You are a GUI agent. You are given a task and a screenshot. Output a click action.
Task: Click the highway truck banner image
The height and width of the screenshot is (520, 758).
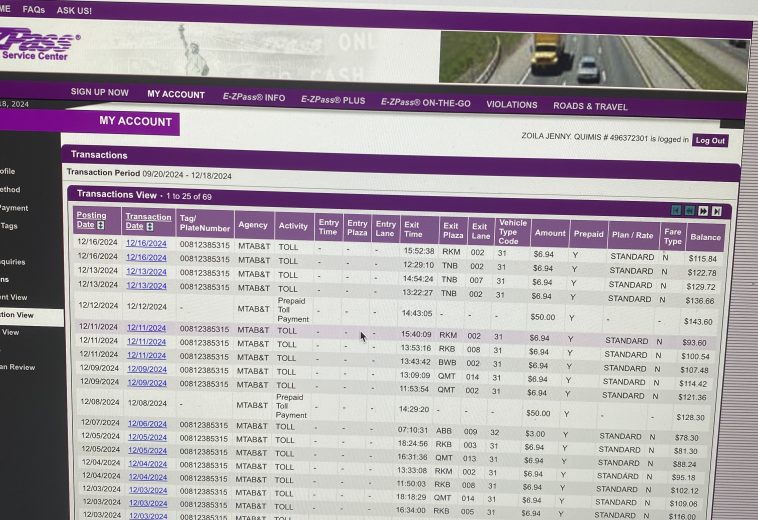[594, 61]
